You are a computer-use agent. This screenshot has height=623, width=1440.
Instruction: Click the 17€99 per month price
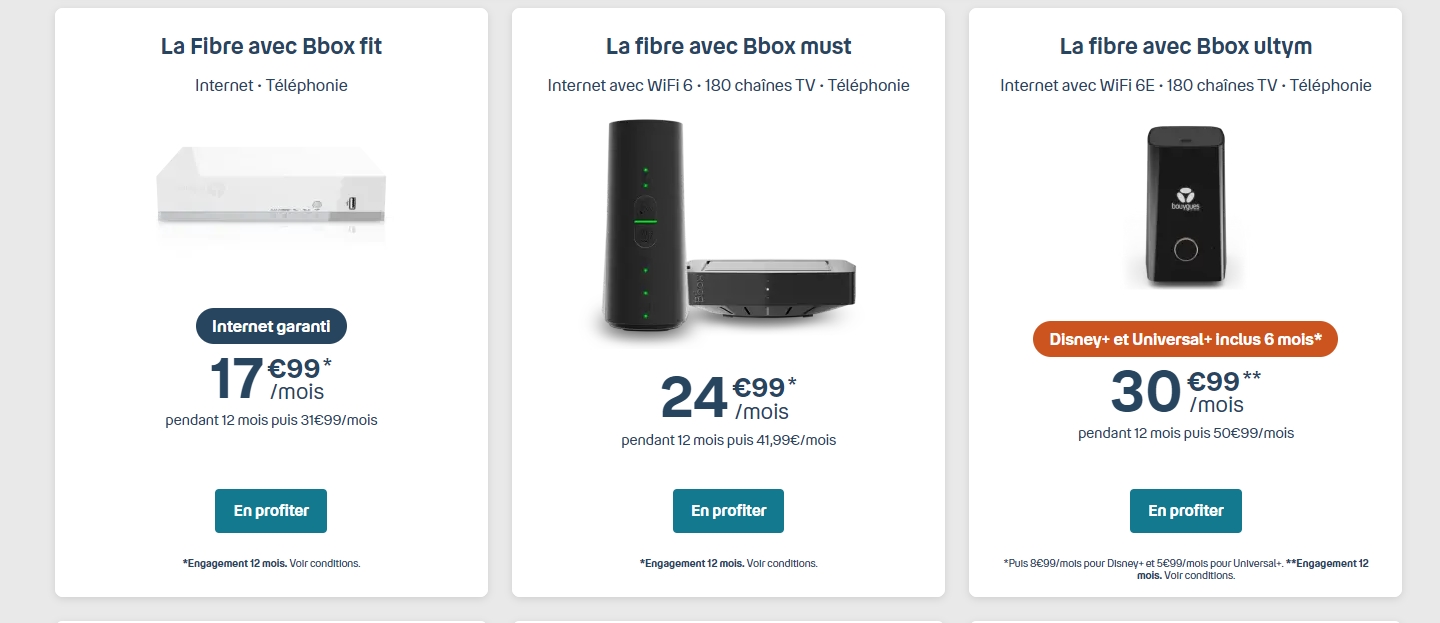271,378
